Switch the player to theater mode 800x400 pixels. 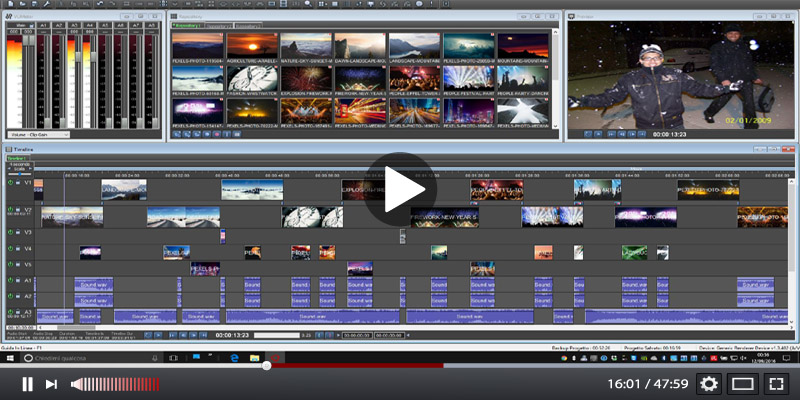pyautogui.click(x=742, y=384)
